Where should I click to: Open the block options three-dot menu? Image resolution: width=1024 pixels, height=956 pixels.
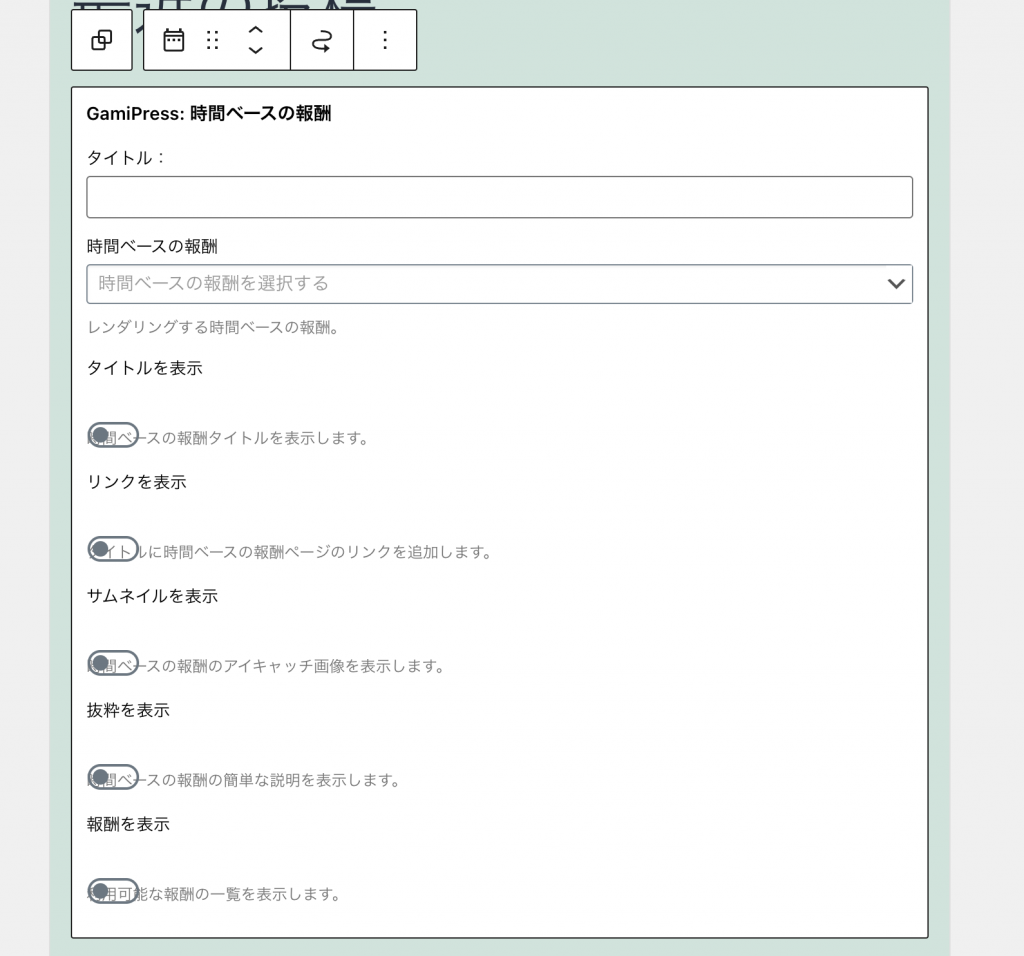click(385, 40)
